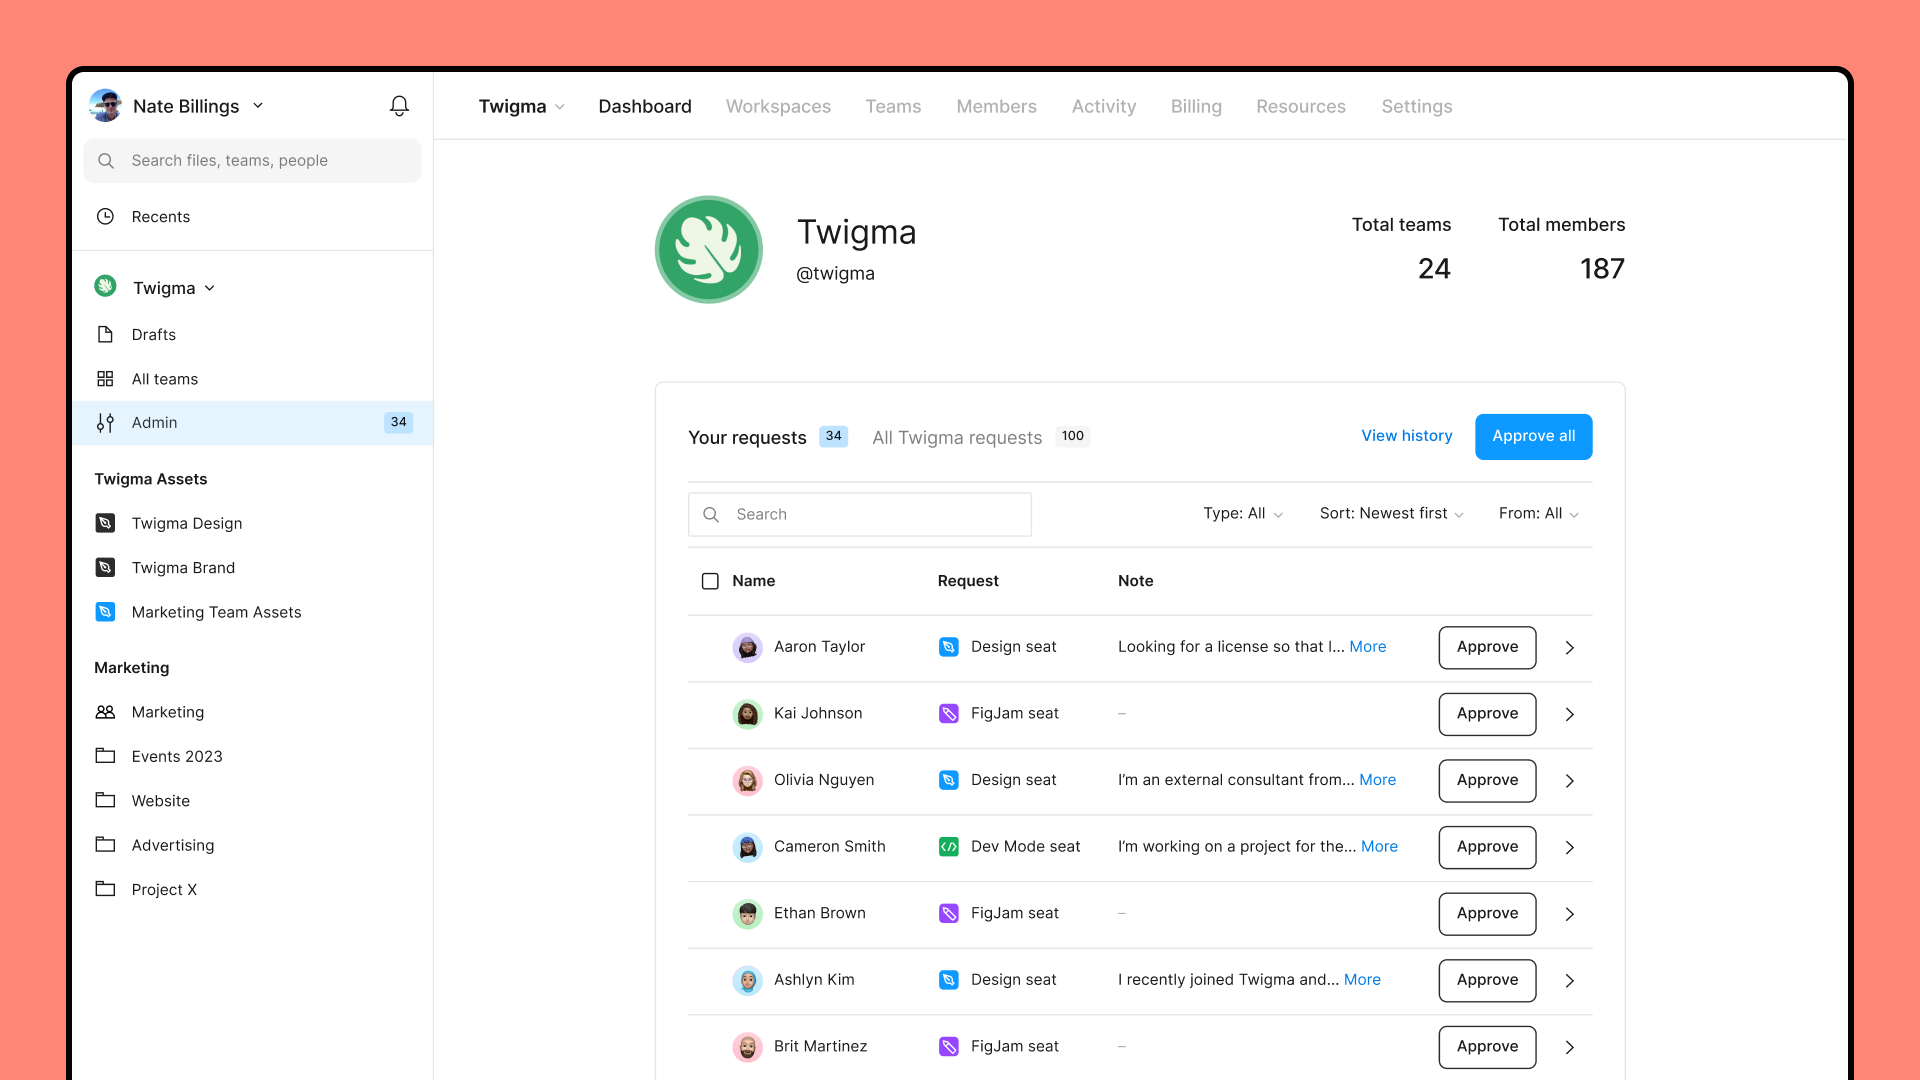The image size is (1920, 1080).
Task: Open the Sort: Newest first dropdown
Action: point(1390,513)
